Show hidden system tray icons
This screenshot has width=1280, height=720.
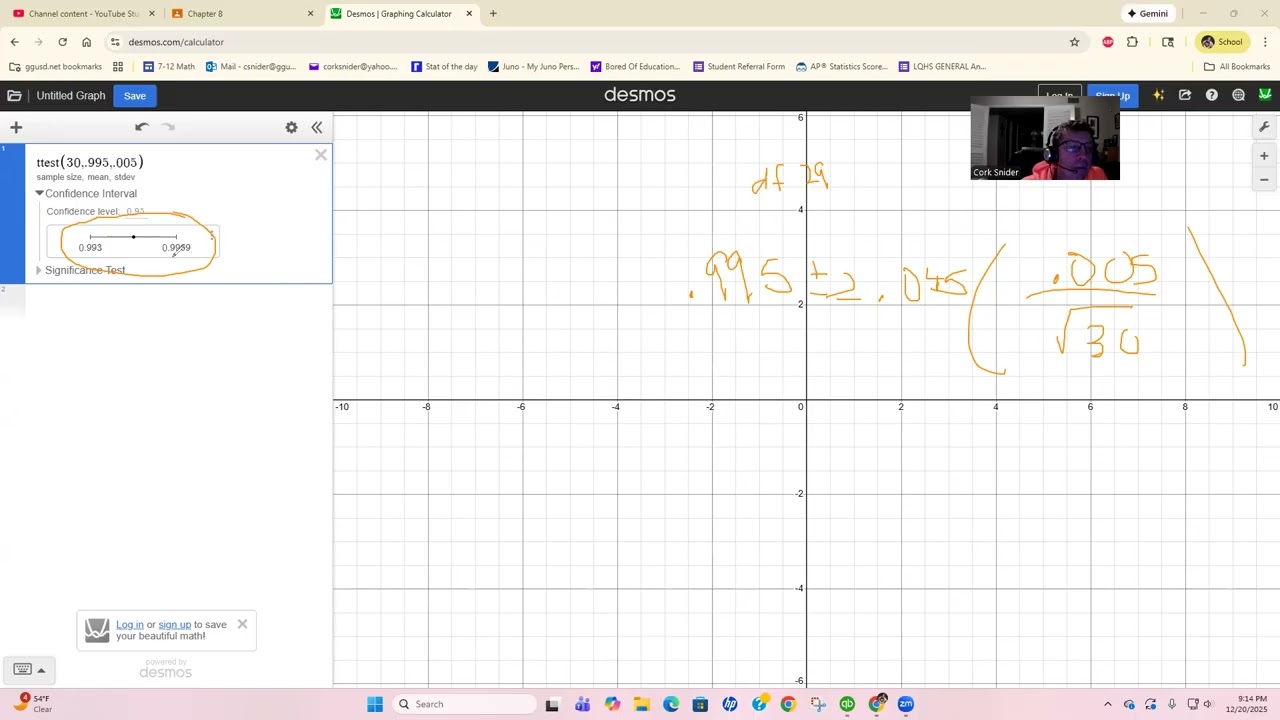(1107, 704)
